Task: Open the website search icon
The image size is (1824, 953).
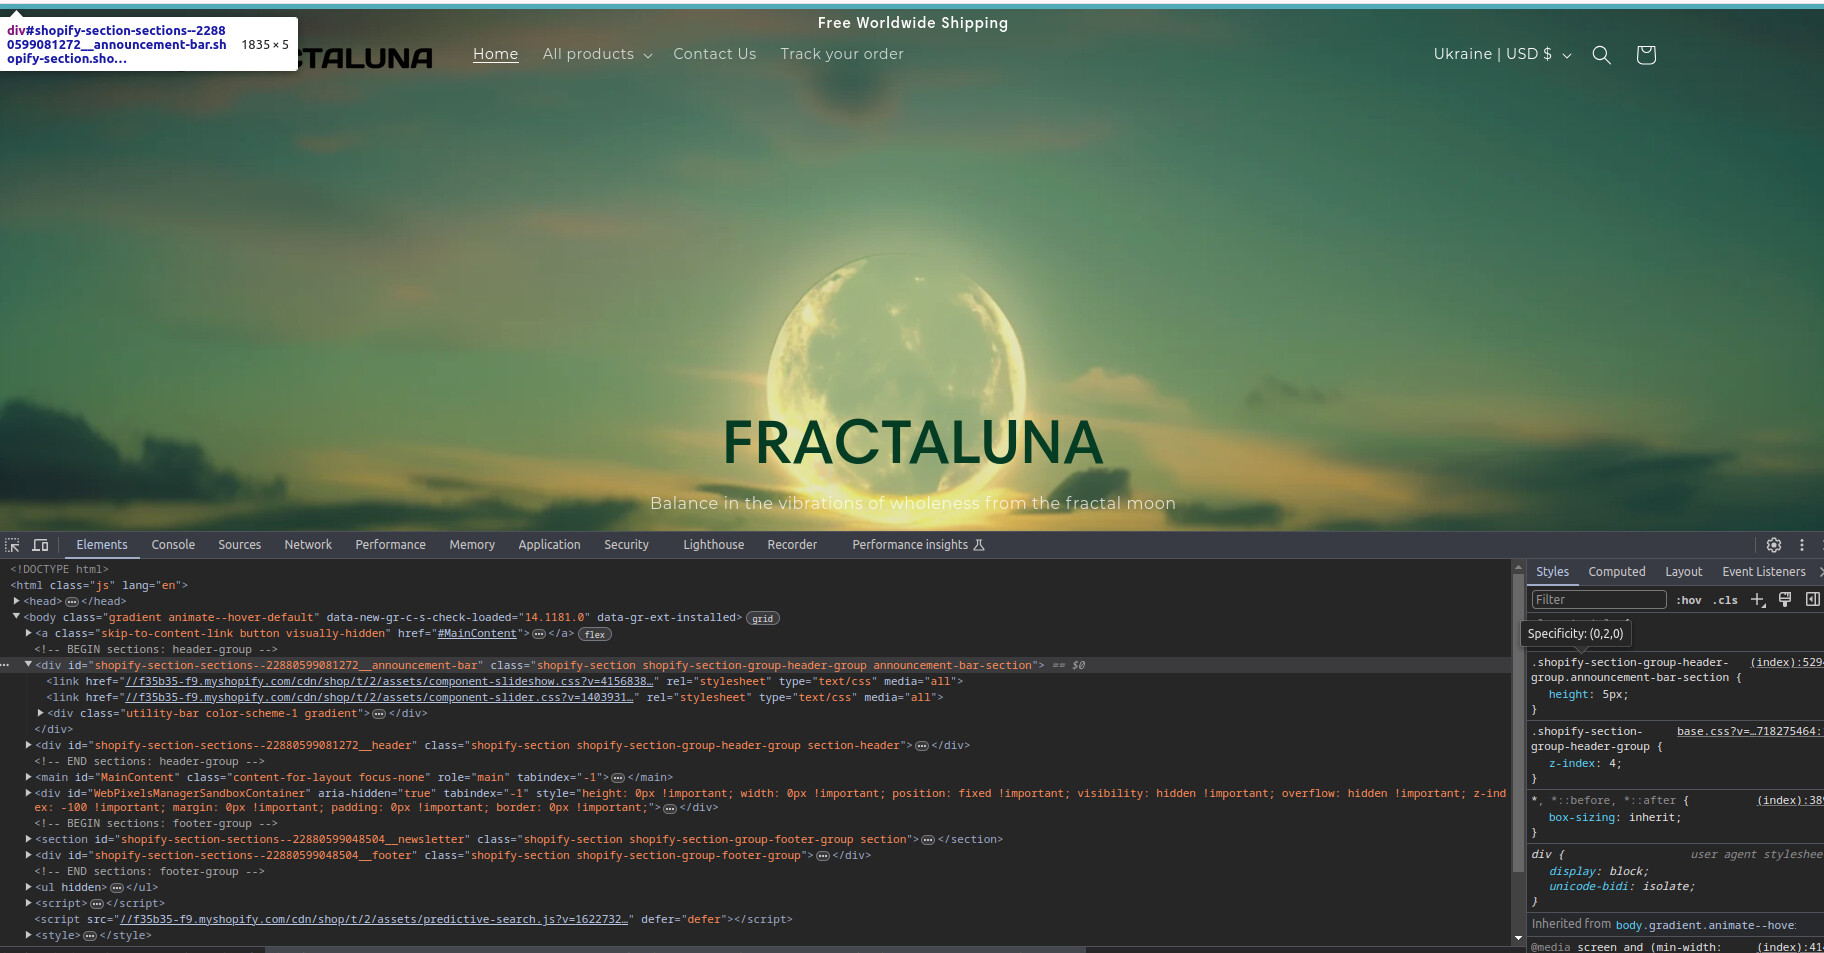Action: 1601,55
